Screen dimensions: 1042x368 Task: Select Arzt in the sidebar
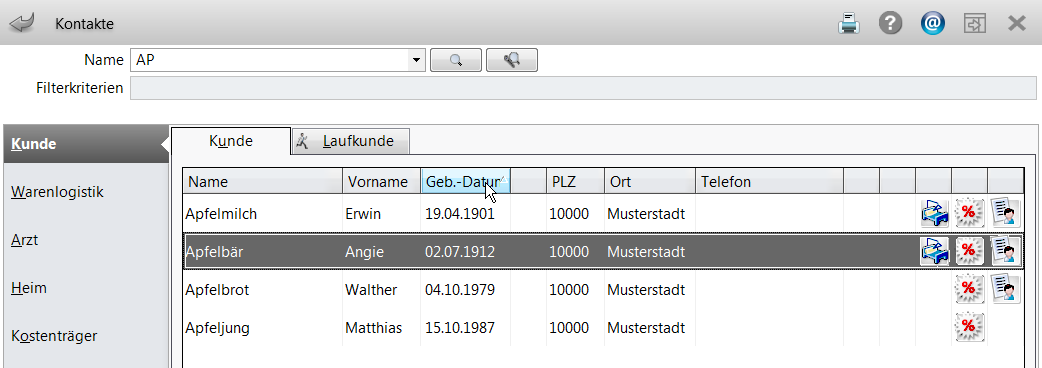25,240
